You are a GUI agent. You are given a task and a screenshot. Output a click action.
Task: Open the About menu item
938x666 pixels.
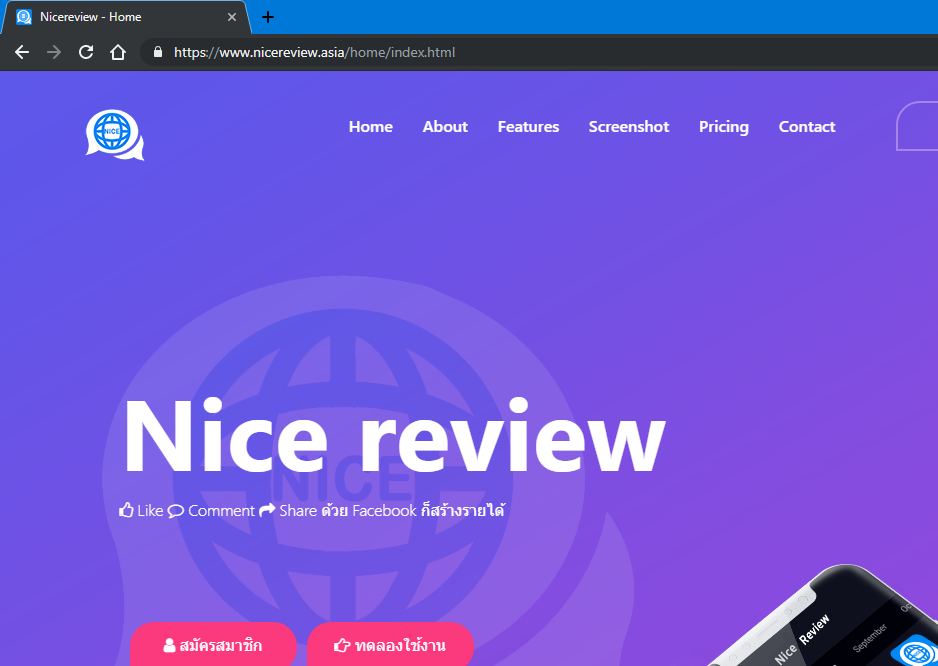tap(445, 127)
